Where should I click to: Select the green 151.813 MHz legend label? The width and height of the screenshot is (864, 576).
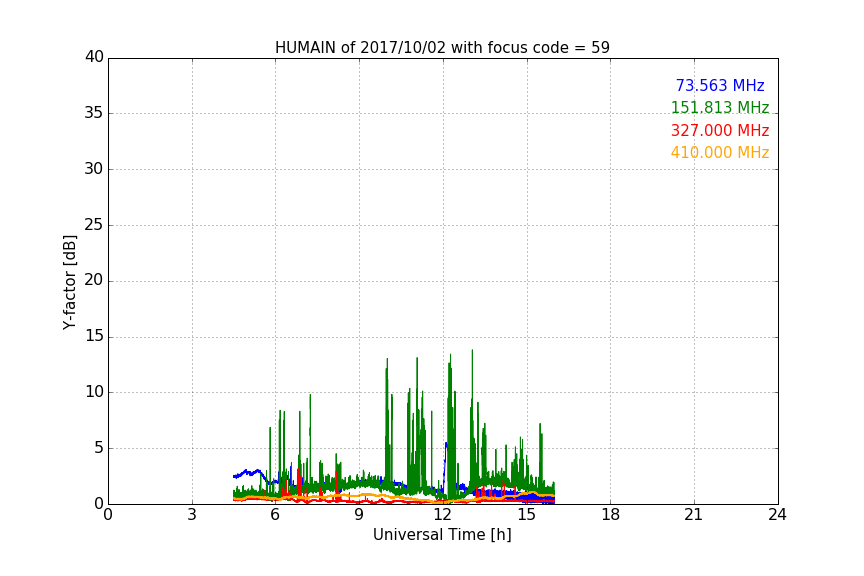[x=720, y=107]
